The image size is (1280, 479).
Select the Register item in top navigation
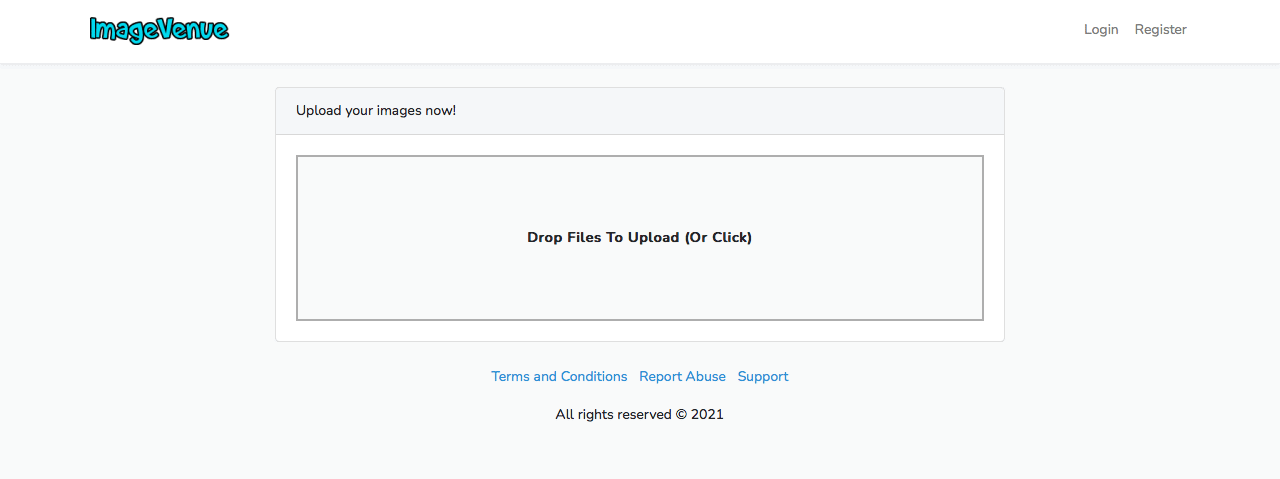1160,30
